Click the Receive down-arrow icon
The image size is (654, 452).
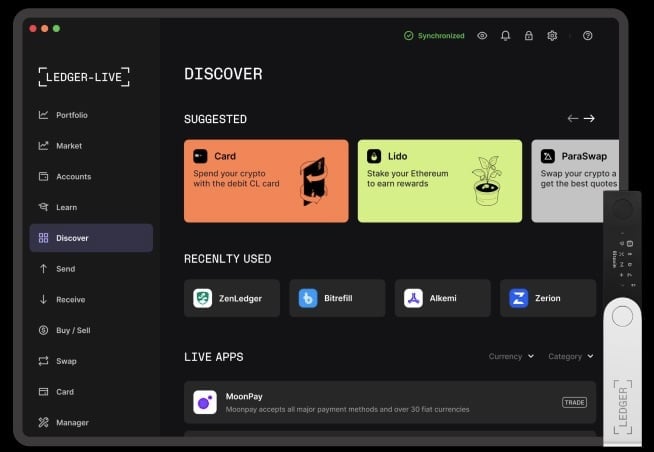pyautogui.click(x=43, y=299)
